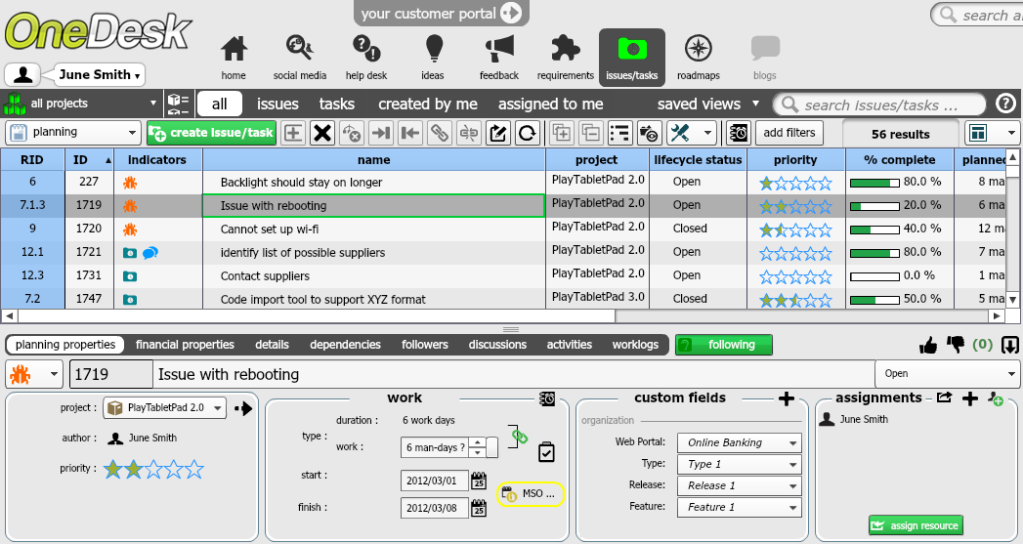Screen dimensions: 1023x544
Task: Open the requirements puzzle-piece section
Action: 565,58
